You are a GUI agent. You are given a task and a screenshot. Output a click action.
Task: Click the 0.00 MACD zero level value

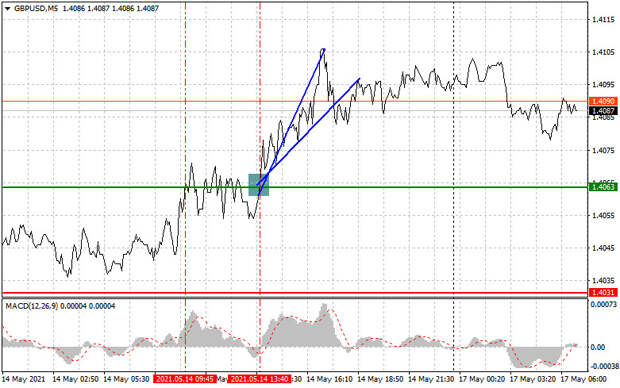[x=597, y=347]
